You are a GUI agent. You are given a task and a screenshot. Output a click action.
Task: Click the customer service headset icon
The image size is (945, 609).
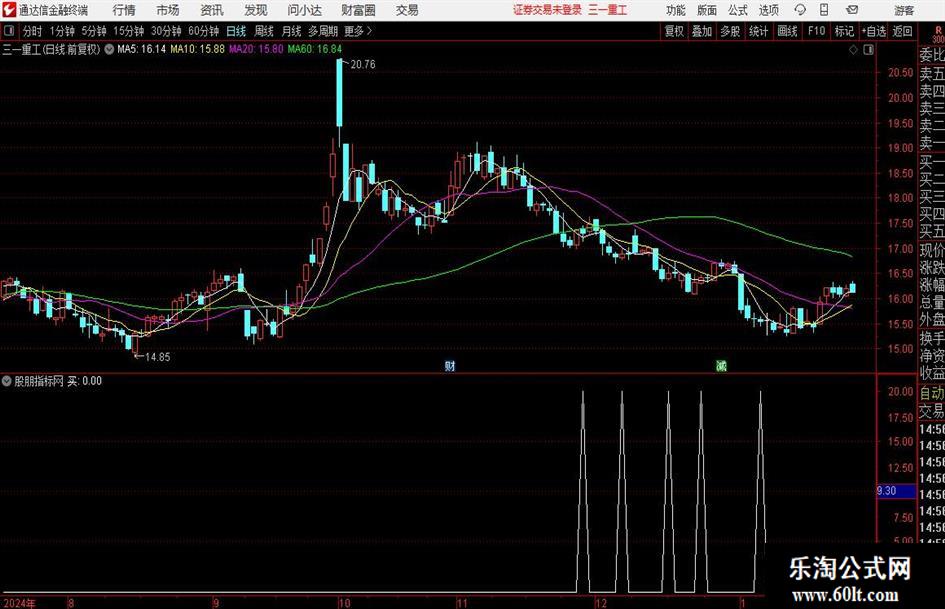800,10
